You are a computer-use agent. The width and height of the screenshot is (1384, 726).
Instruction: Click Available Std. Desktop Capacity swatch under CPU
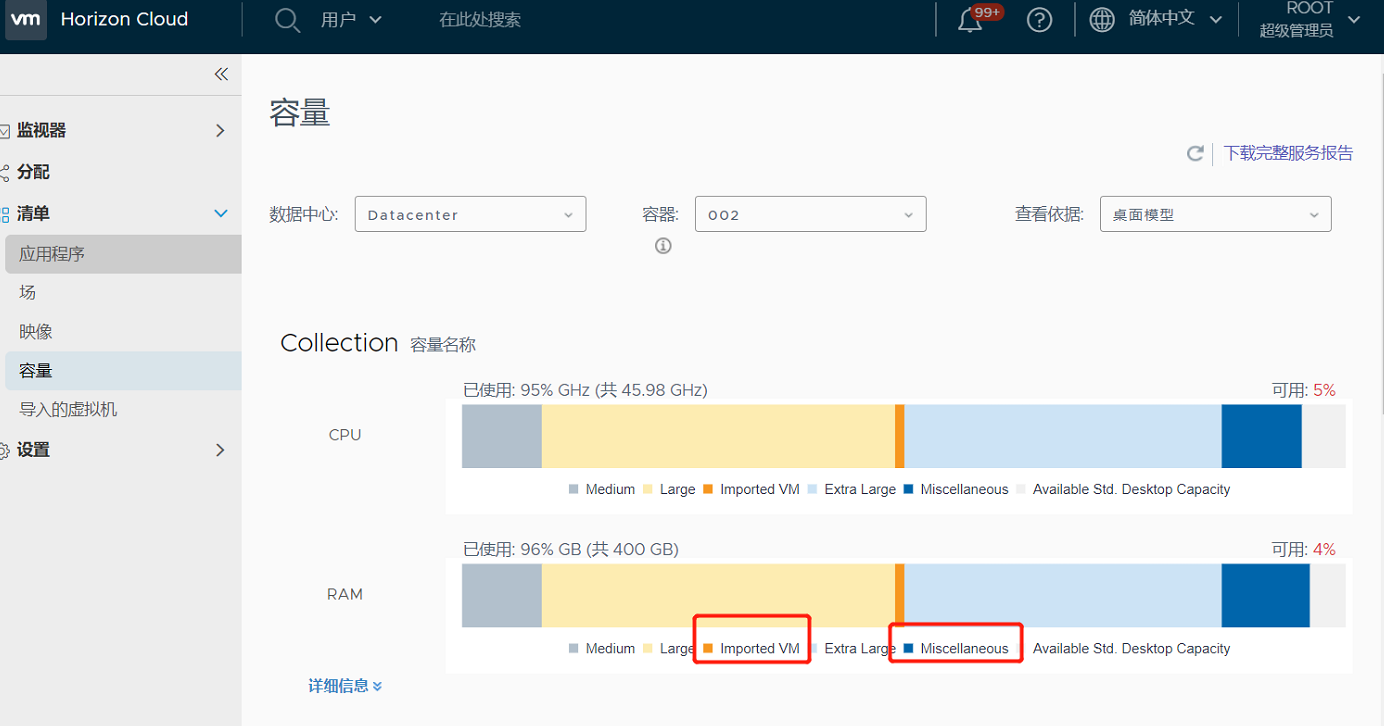point(1021,489)
